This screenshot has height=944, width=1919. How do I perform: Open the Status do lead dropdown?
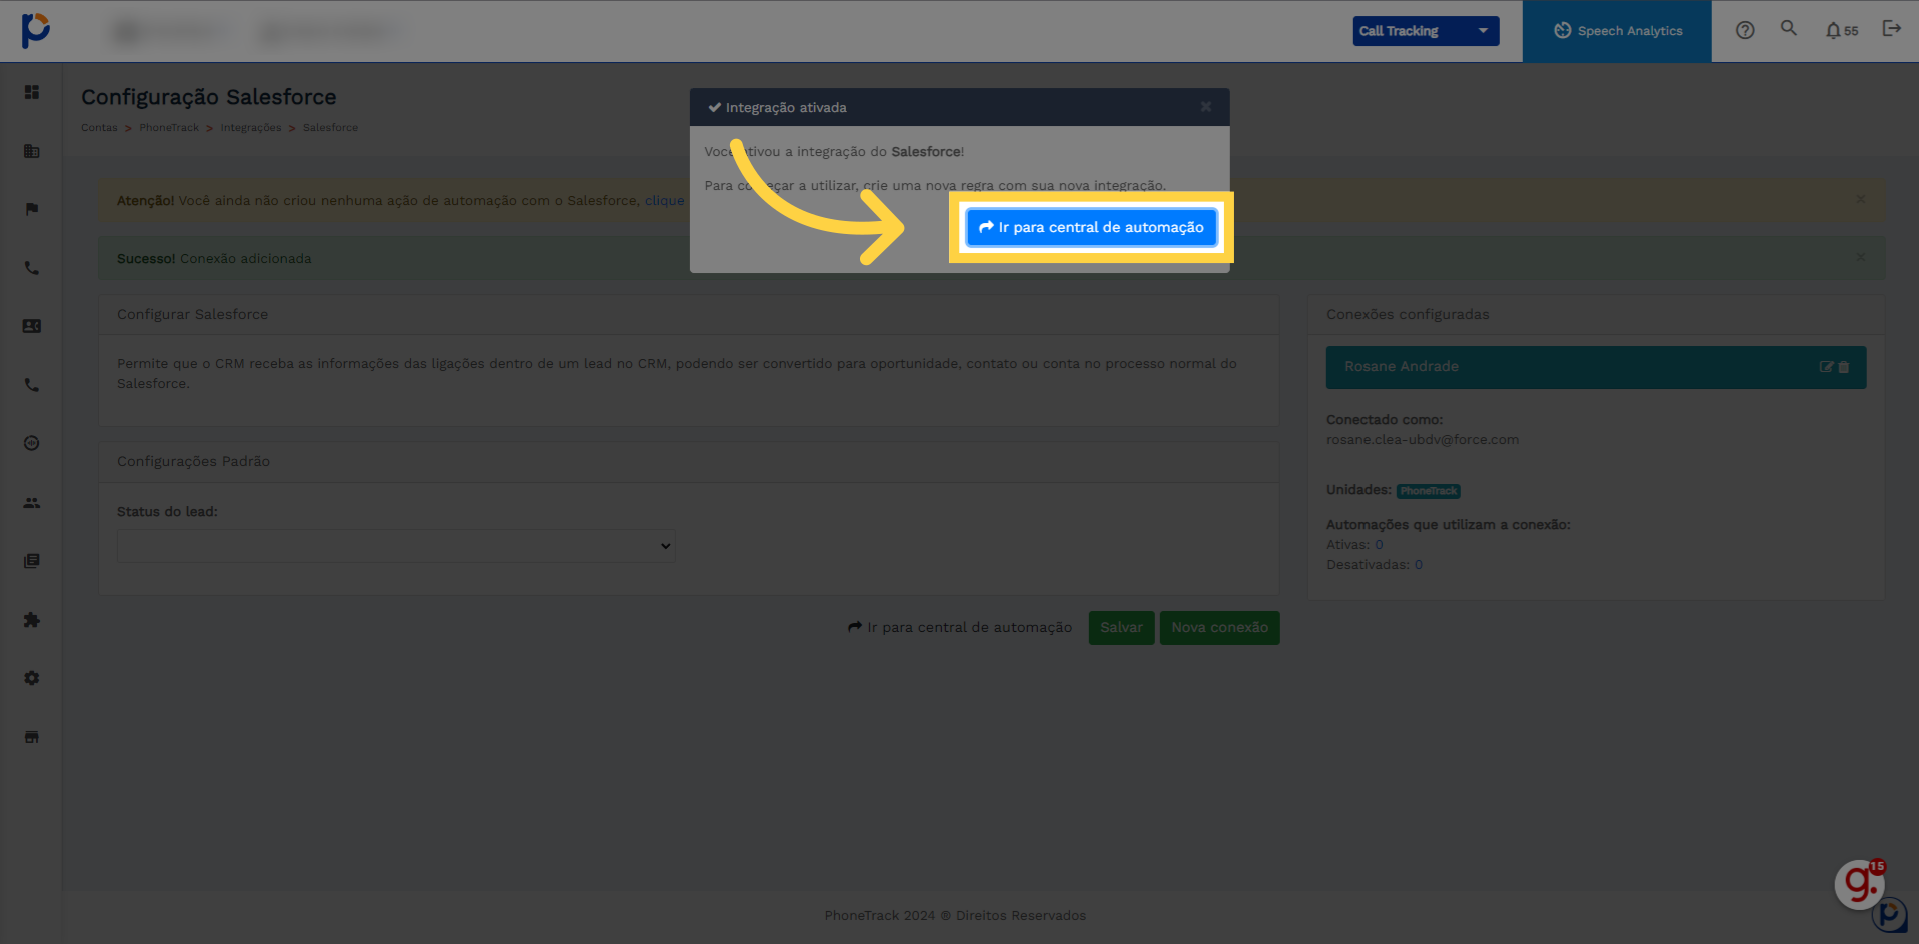[x=396, y=546]
